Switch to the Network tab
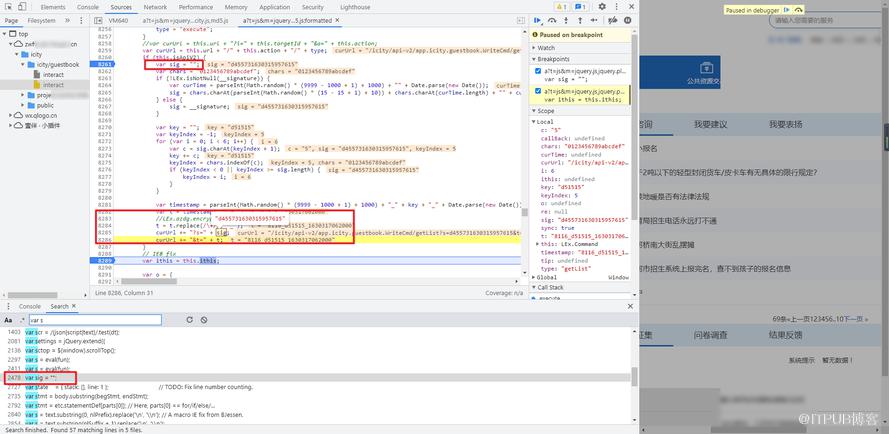This screenshot has height=434, width=889. tap(155, 7)
